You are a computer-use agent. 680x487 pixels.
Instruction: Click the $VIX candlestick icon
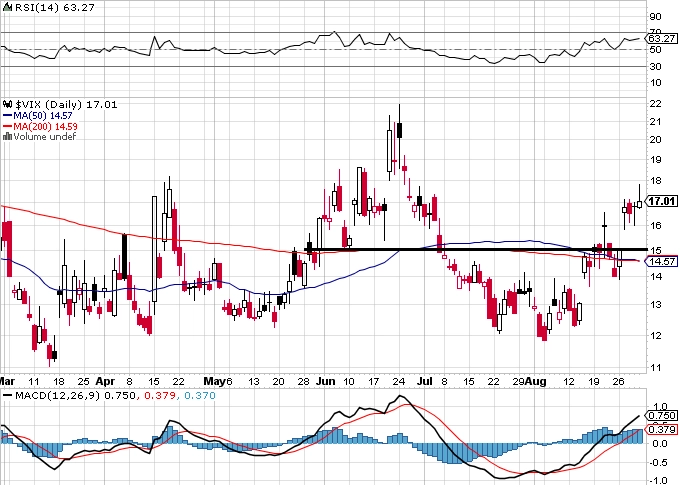[x=7, y=104]
